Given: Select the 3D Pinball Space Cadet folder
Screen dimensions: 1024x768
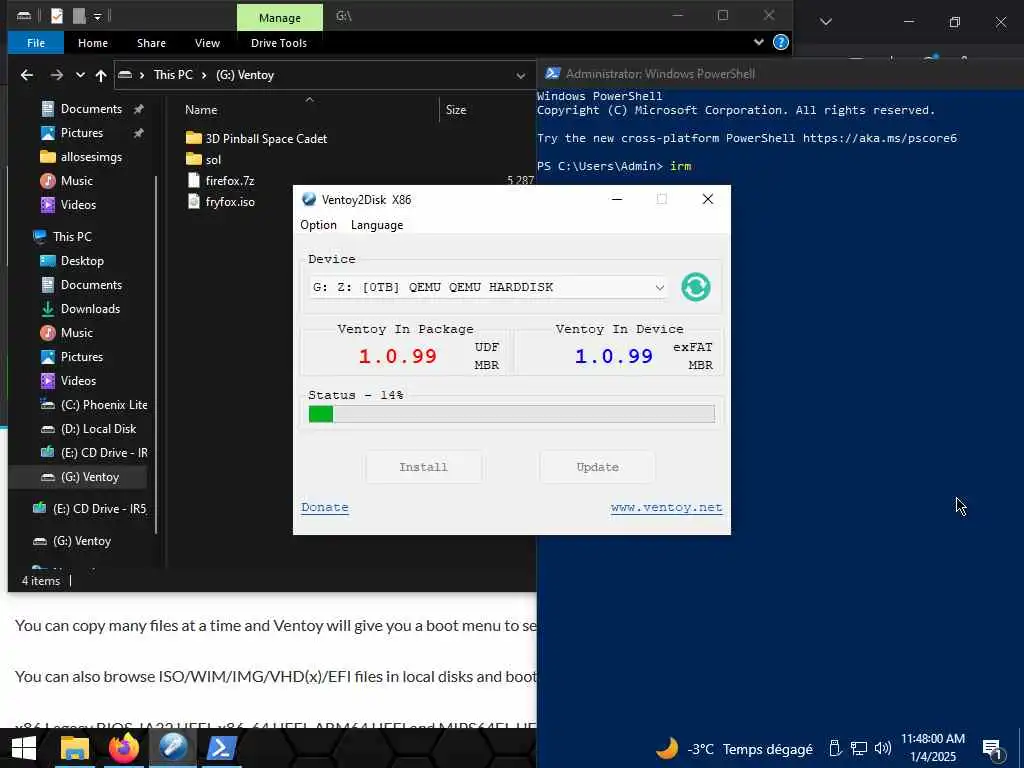Looking at the screenshot, I should click(256, 138).
